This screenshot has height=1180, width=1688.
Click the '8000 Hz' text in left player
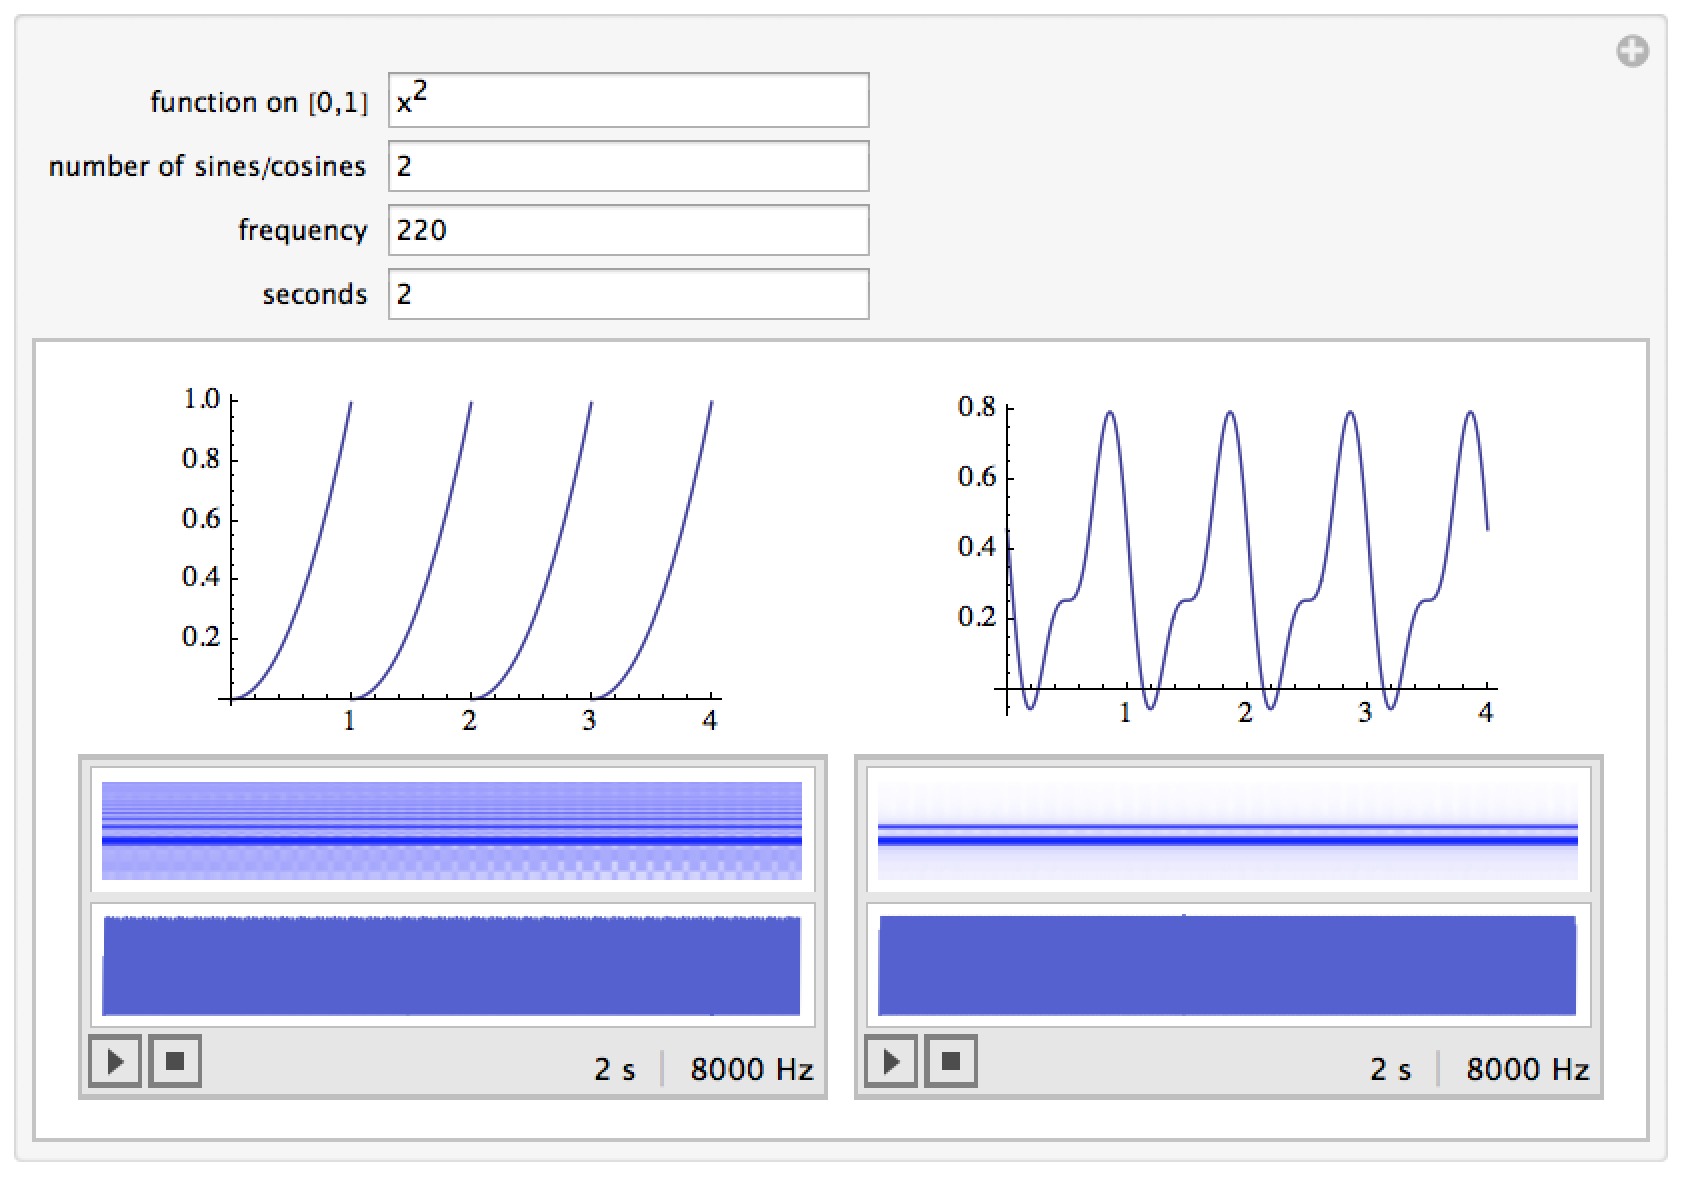751,1069
